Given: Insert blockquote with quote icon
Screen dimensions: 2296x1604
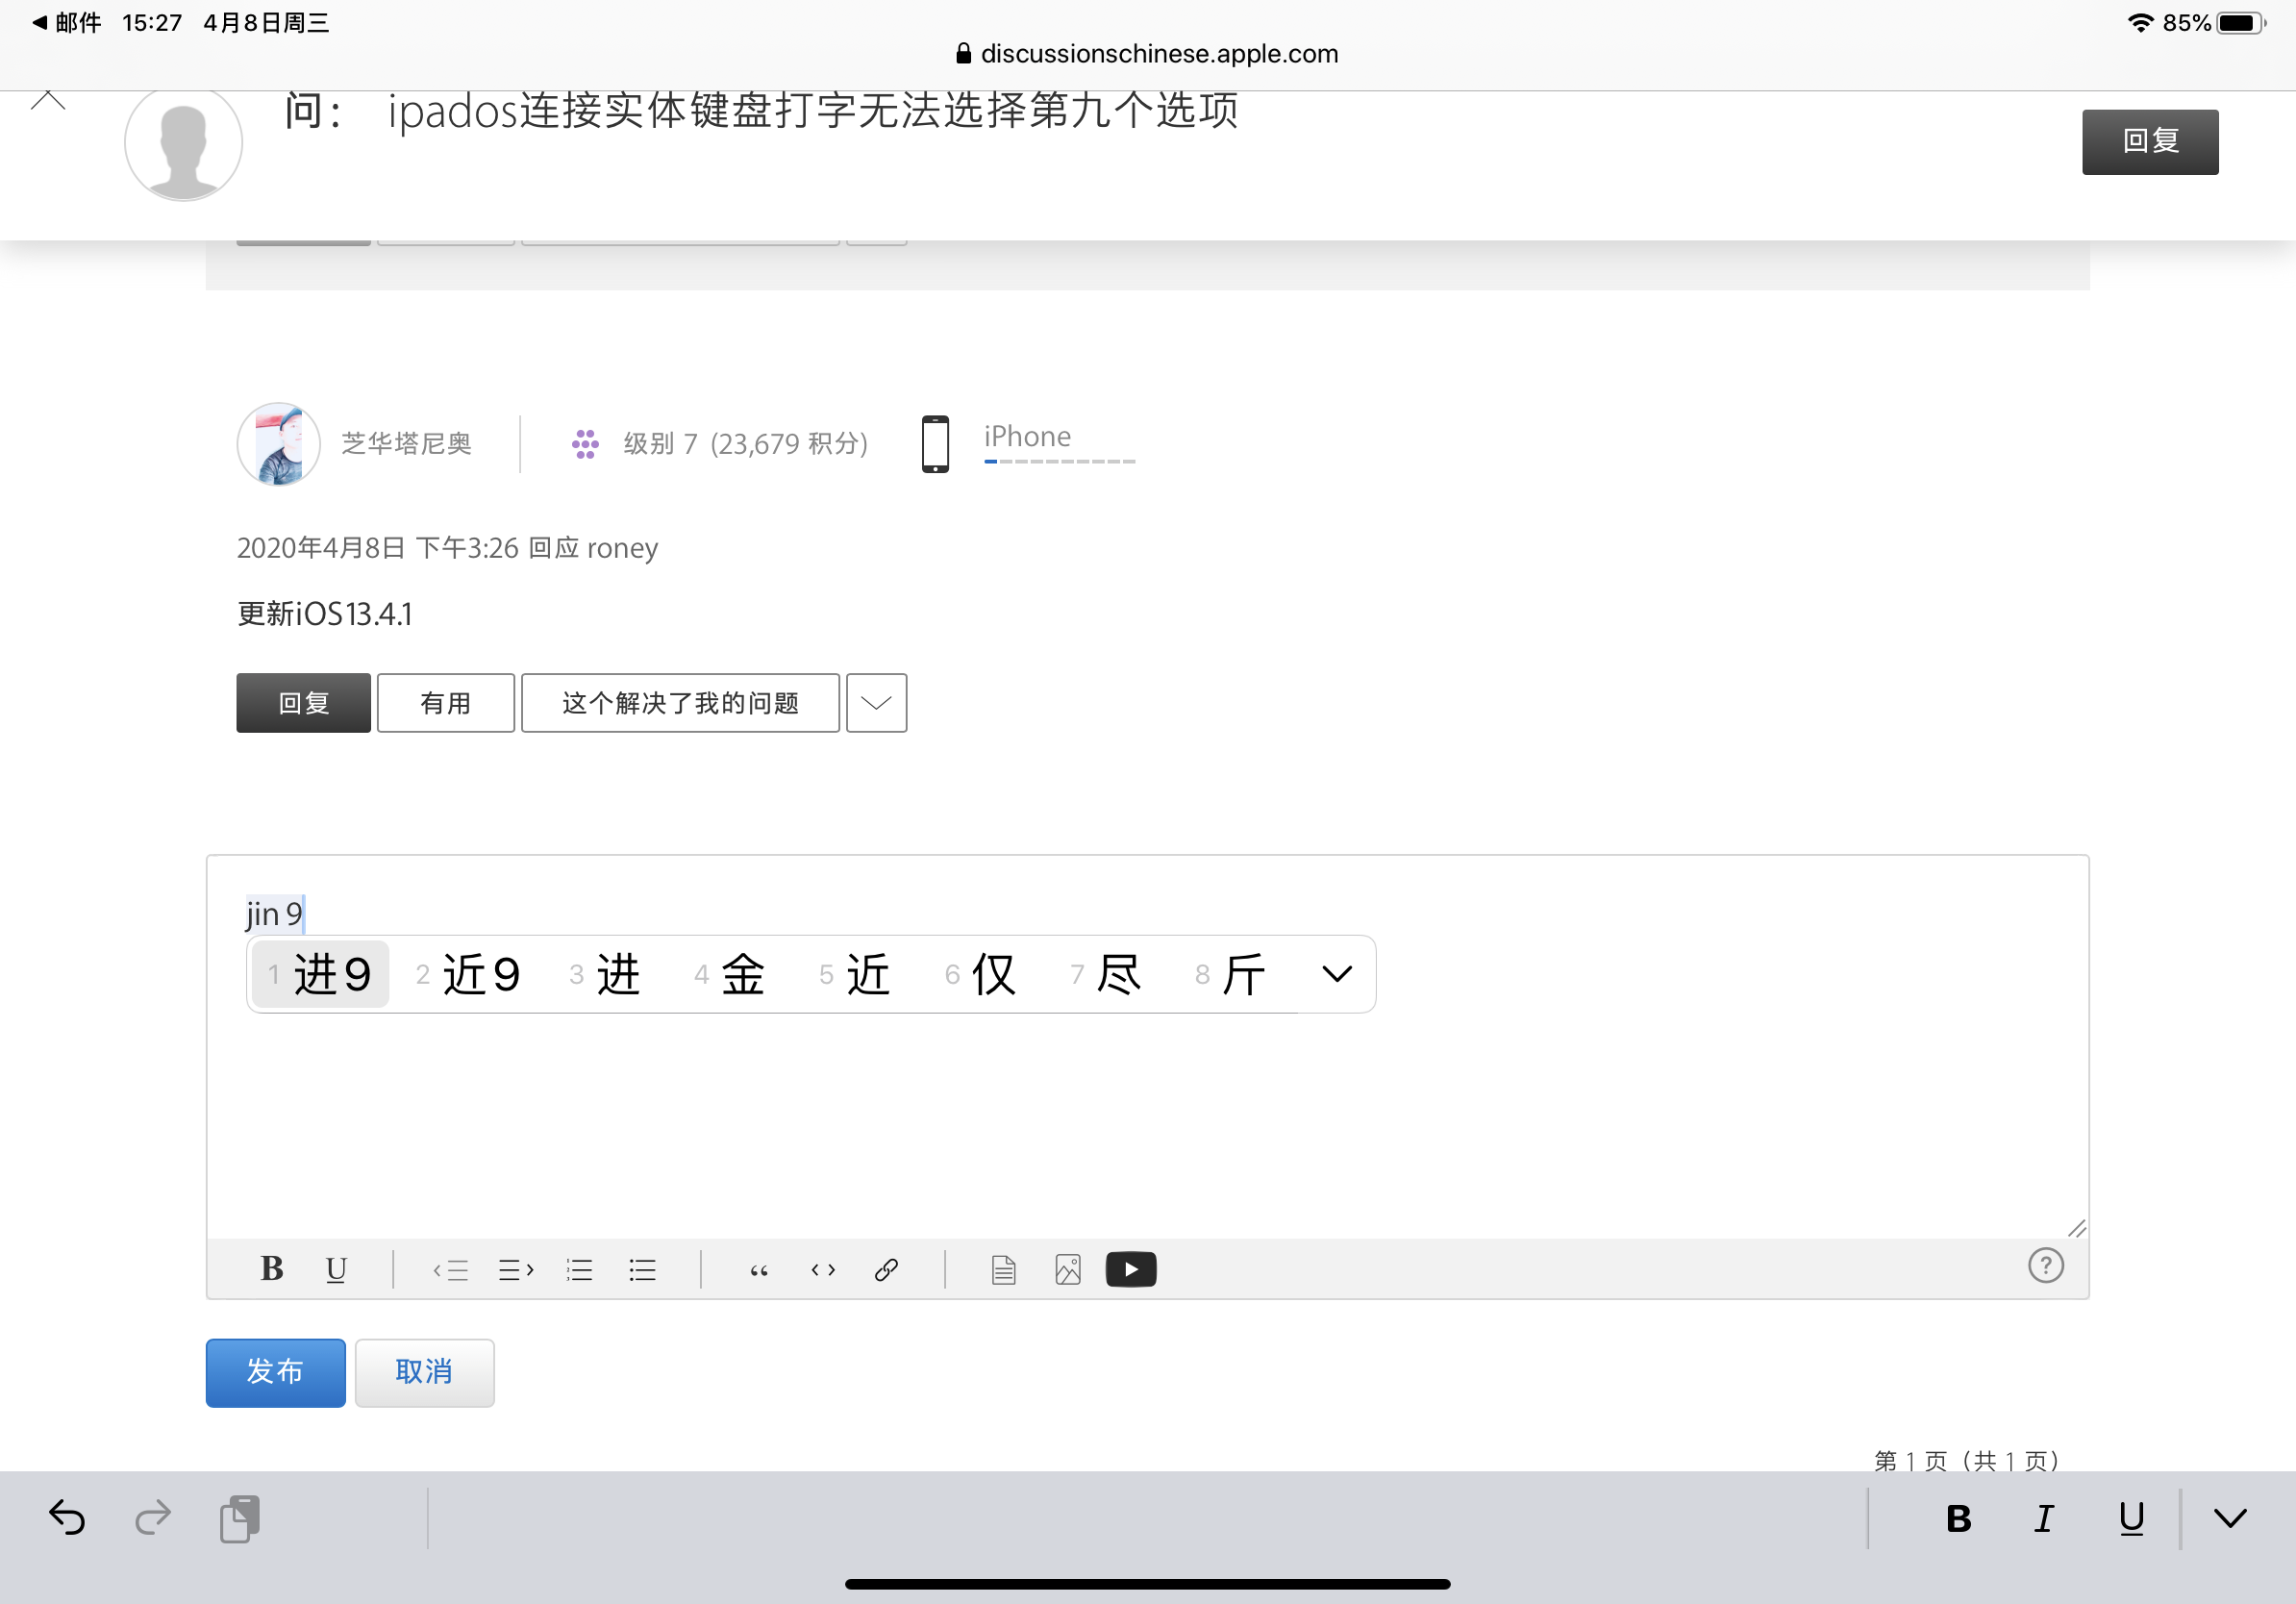Looking at the screenshot, I should 759,1270.
